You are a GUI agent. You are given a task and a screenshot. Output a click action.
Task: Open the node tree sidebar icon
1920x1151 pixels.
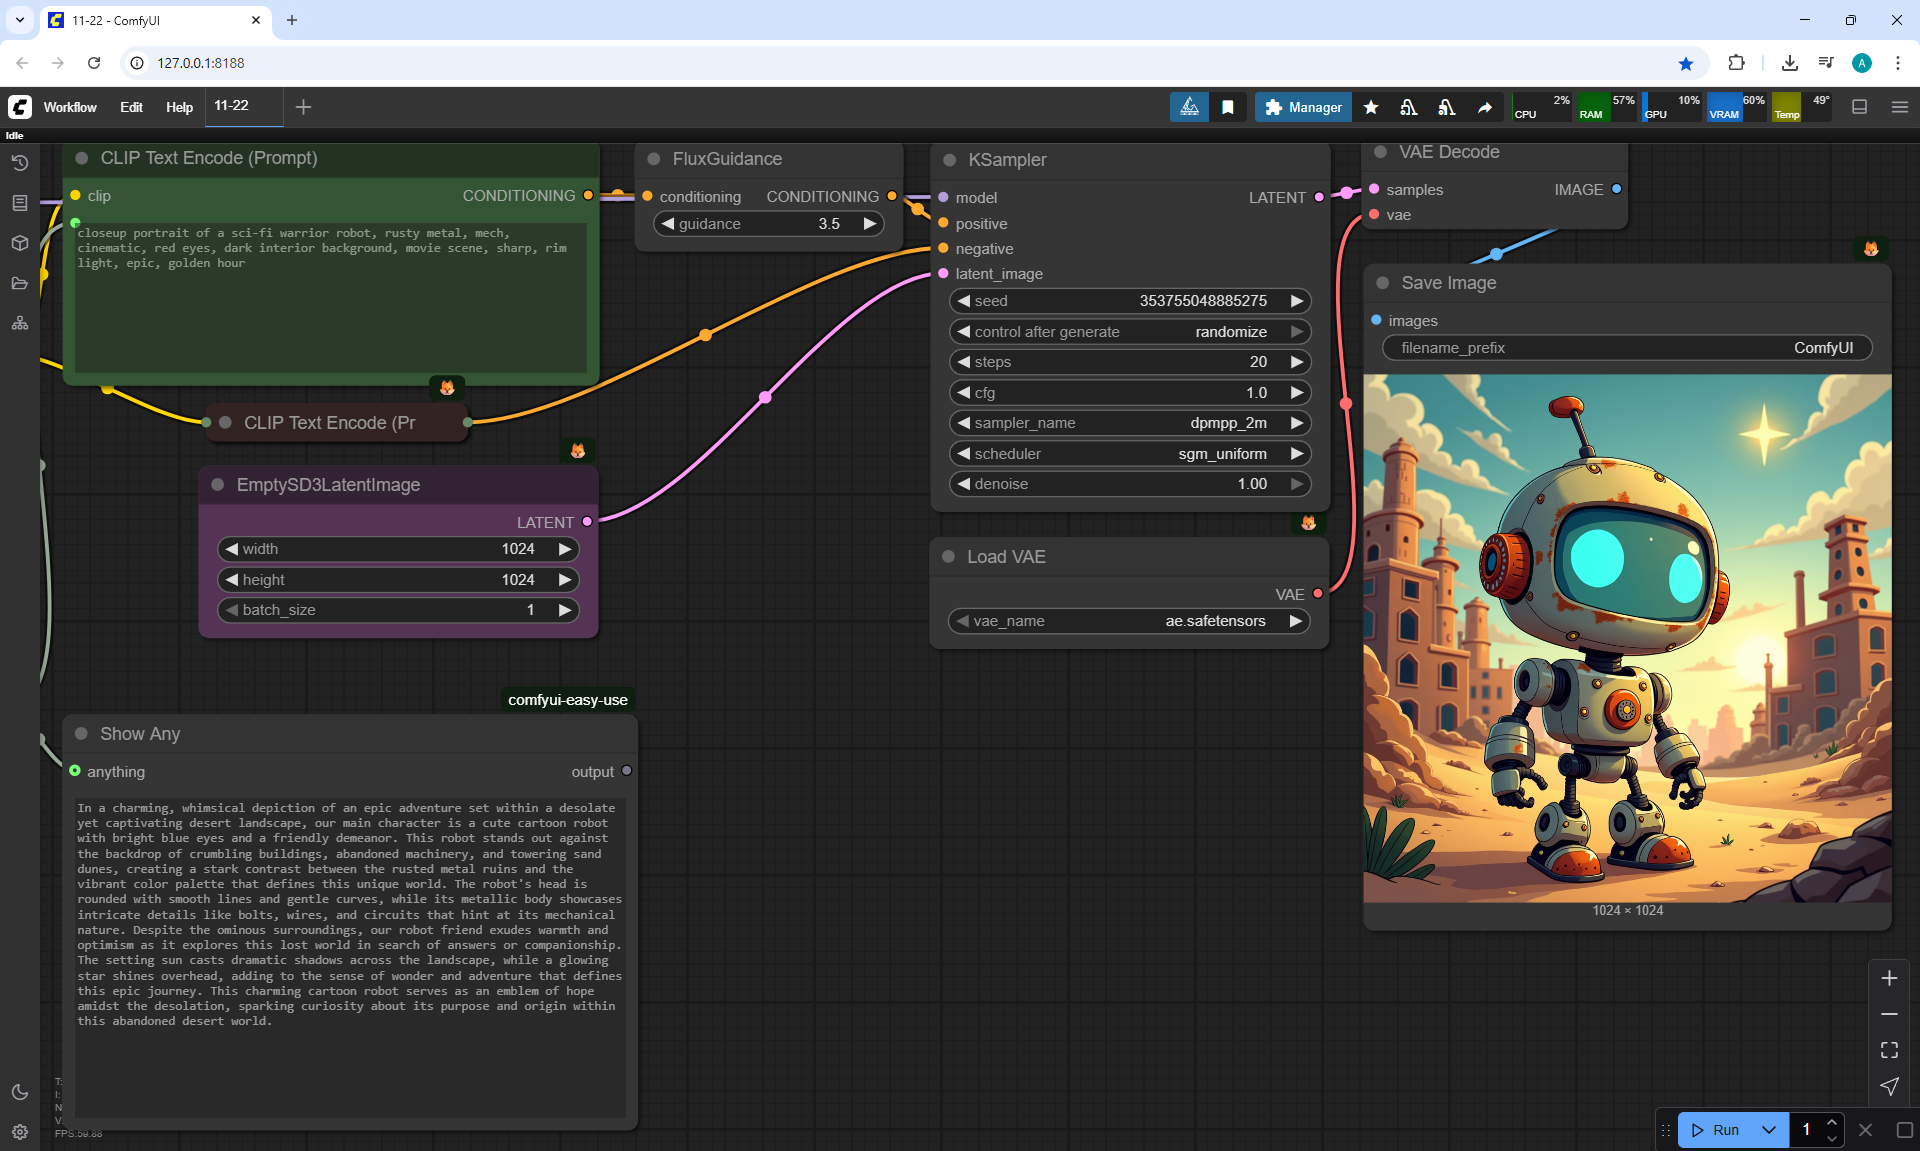pos(20,323)
